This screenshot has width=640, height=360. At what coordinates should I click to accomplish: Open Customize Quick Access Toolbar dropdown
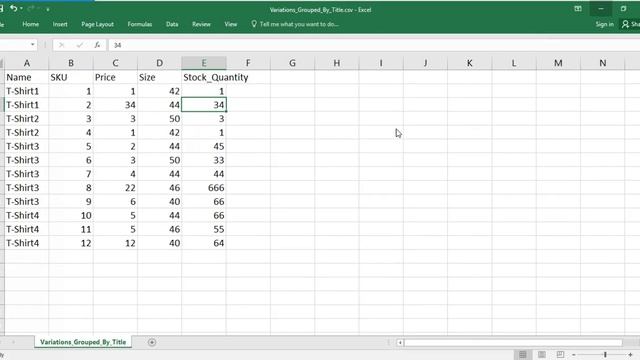[x=48, y=9]
